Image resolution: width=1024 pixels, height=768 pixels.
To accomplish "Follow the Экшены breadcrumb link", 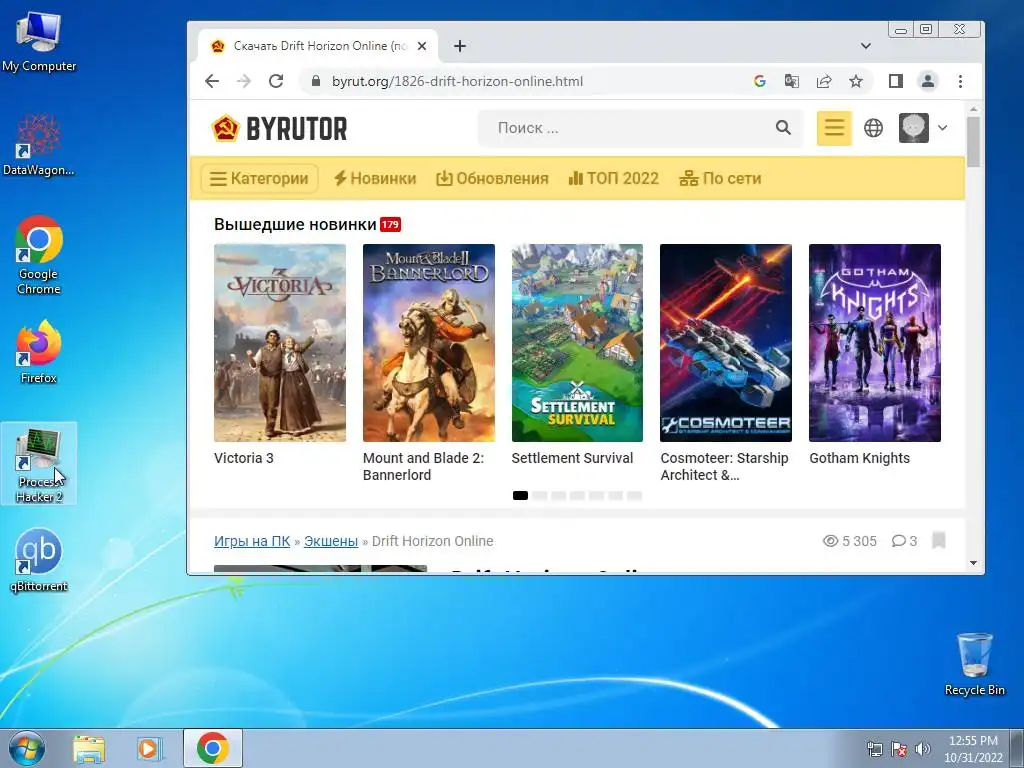I will [331, 541].
